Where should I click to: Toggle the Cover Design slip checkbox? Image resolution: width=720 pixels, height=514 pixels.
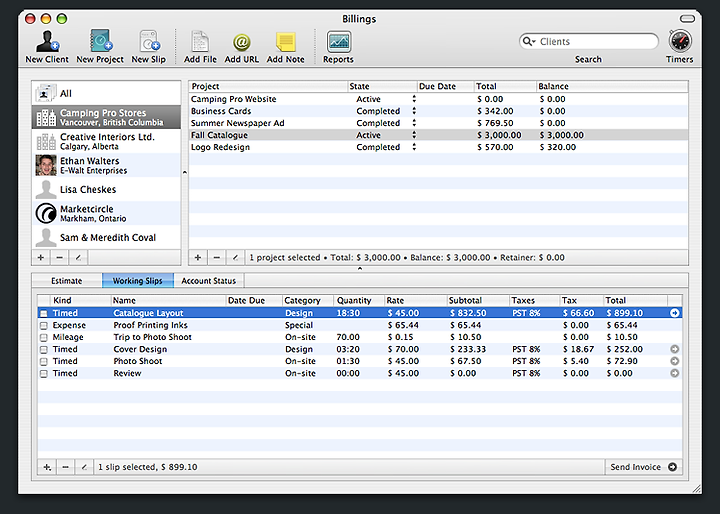pos(44,349)
